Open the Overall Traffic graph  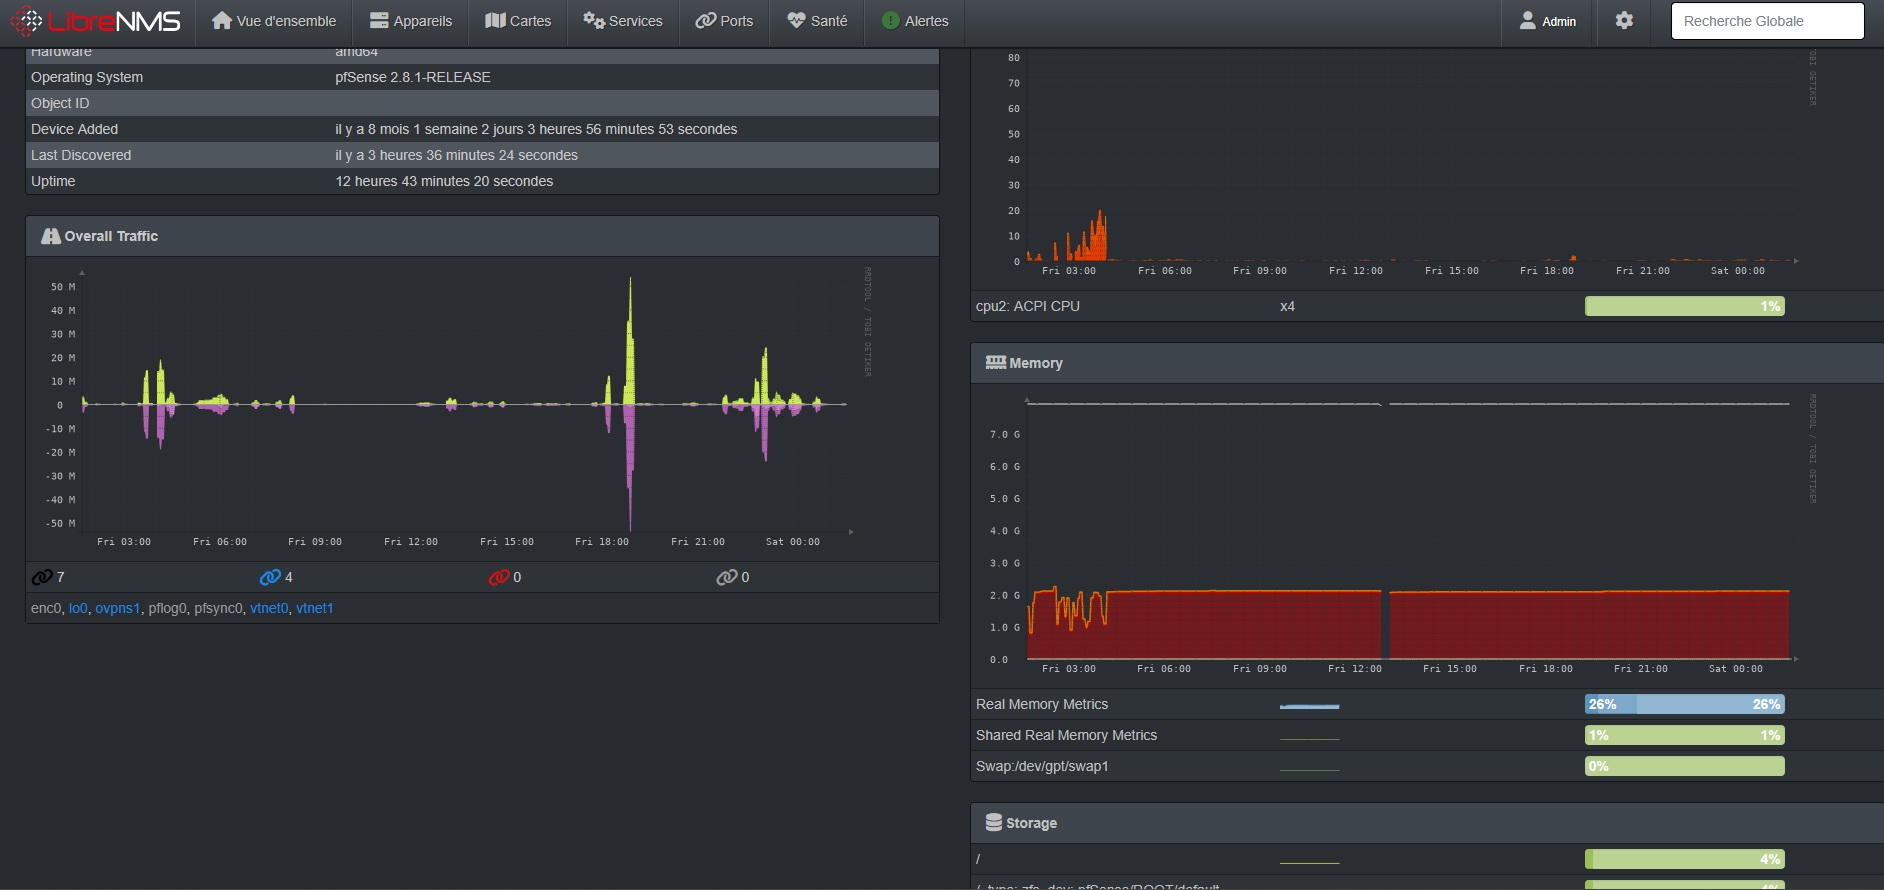(465, 405)
